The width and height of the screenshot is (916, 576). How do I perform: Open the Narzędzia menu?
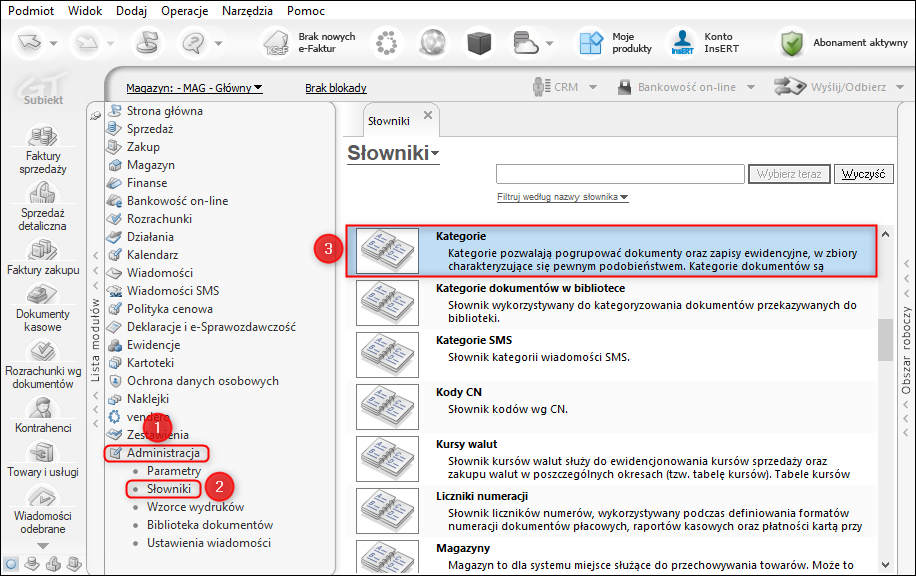pyautogui.click(x=247, y=11)
